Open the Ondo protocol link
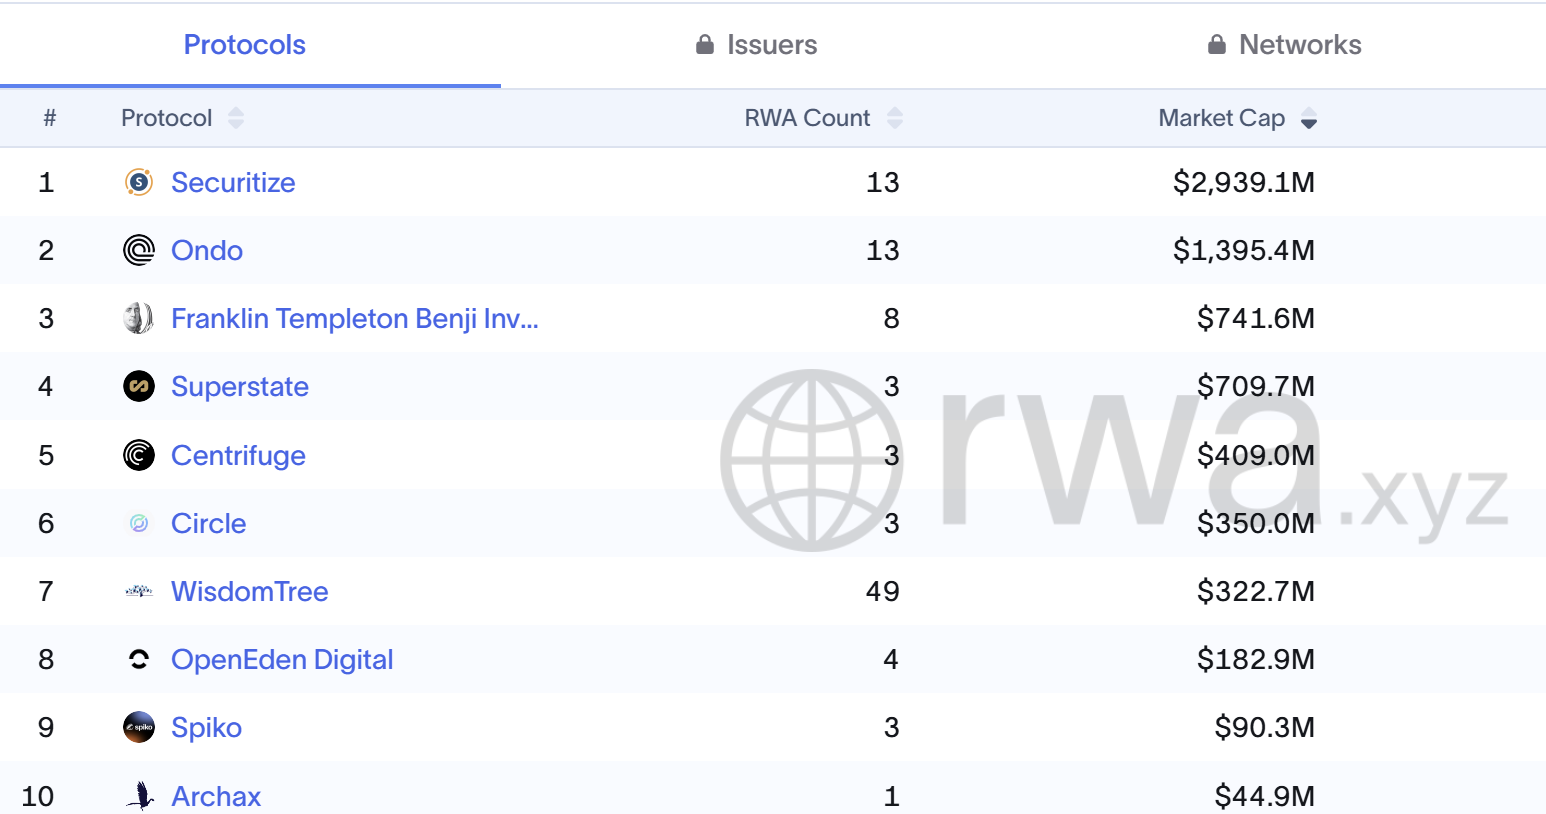 (x=207, y=250)
